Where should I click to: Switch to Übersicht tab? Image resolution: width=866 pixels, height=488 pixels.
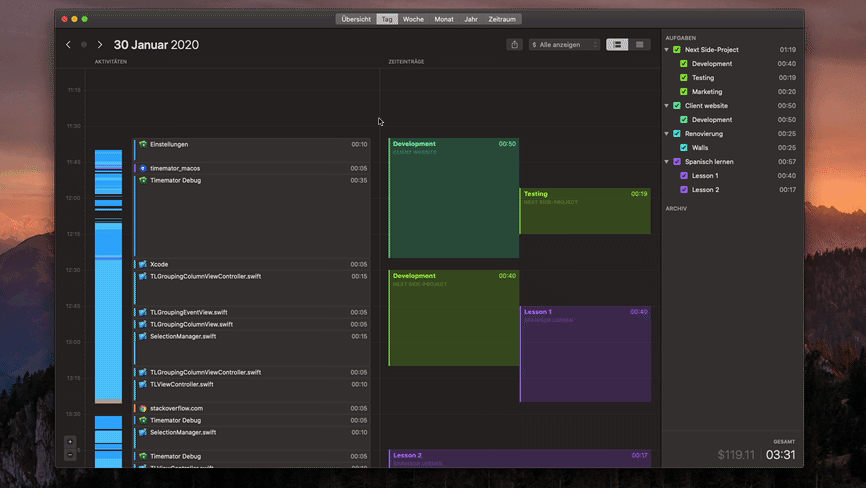(356, 19)
